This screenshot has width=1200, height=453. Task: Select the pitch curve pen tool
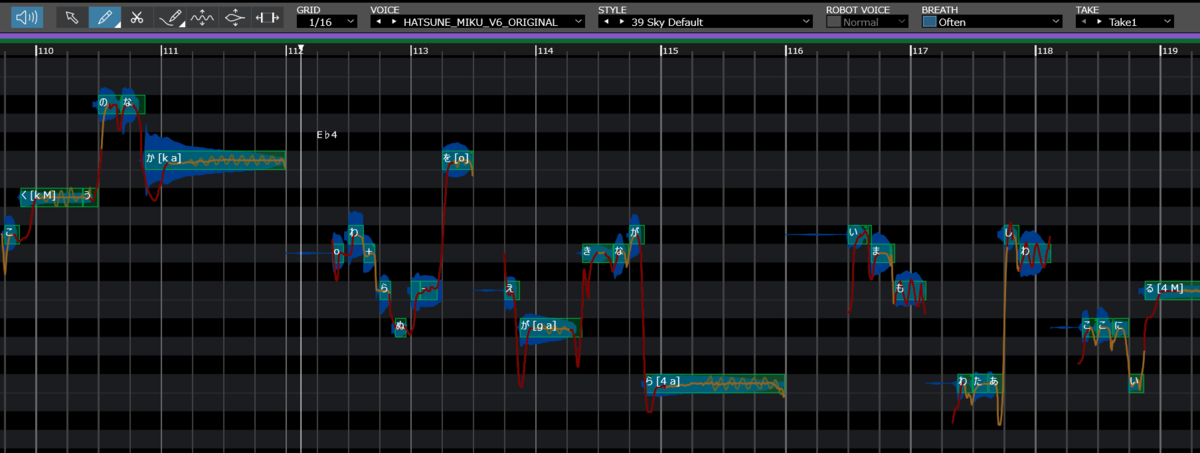click(172, 17)
